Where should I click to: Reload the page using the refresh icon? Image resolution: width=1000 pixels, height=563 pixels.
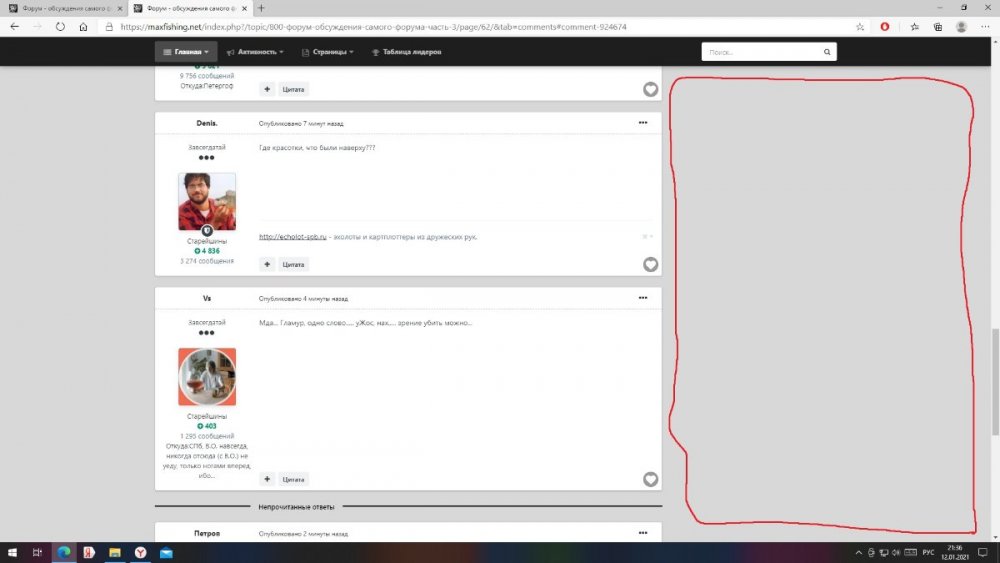coord(60,27)
